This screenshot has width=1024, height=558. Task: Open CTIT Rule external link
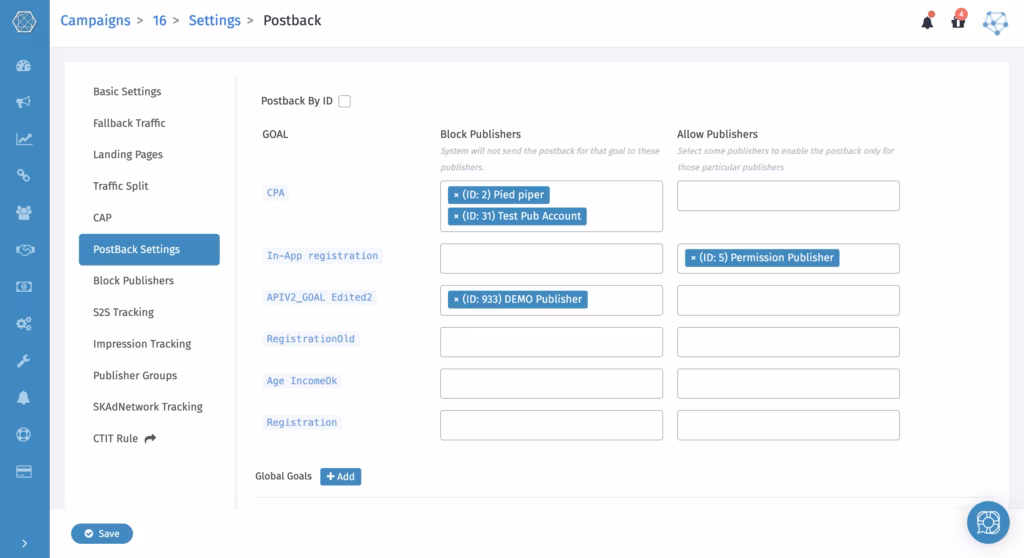[124, 438]
